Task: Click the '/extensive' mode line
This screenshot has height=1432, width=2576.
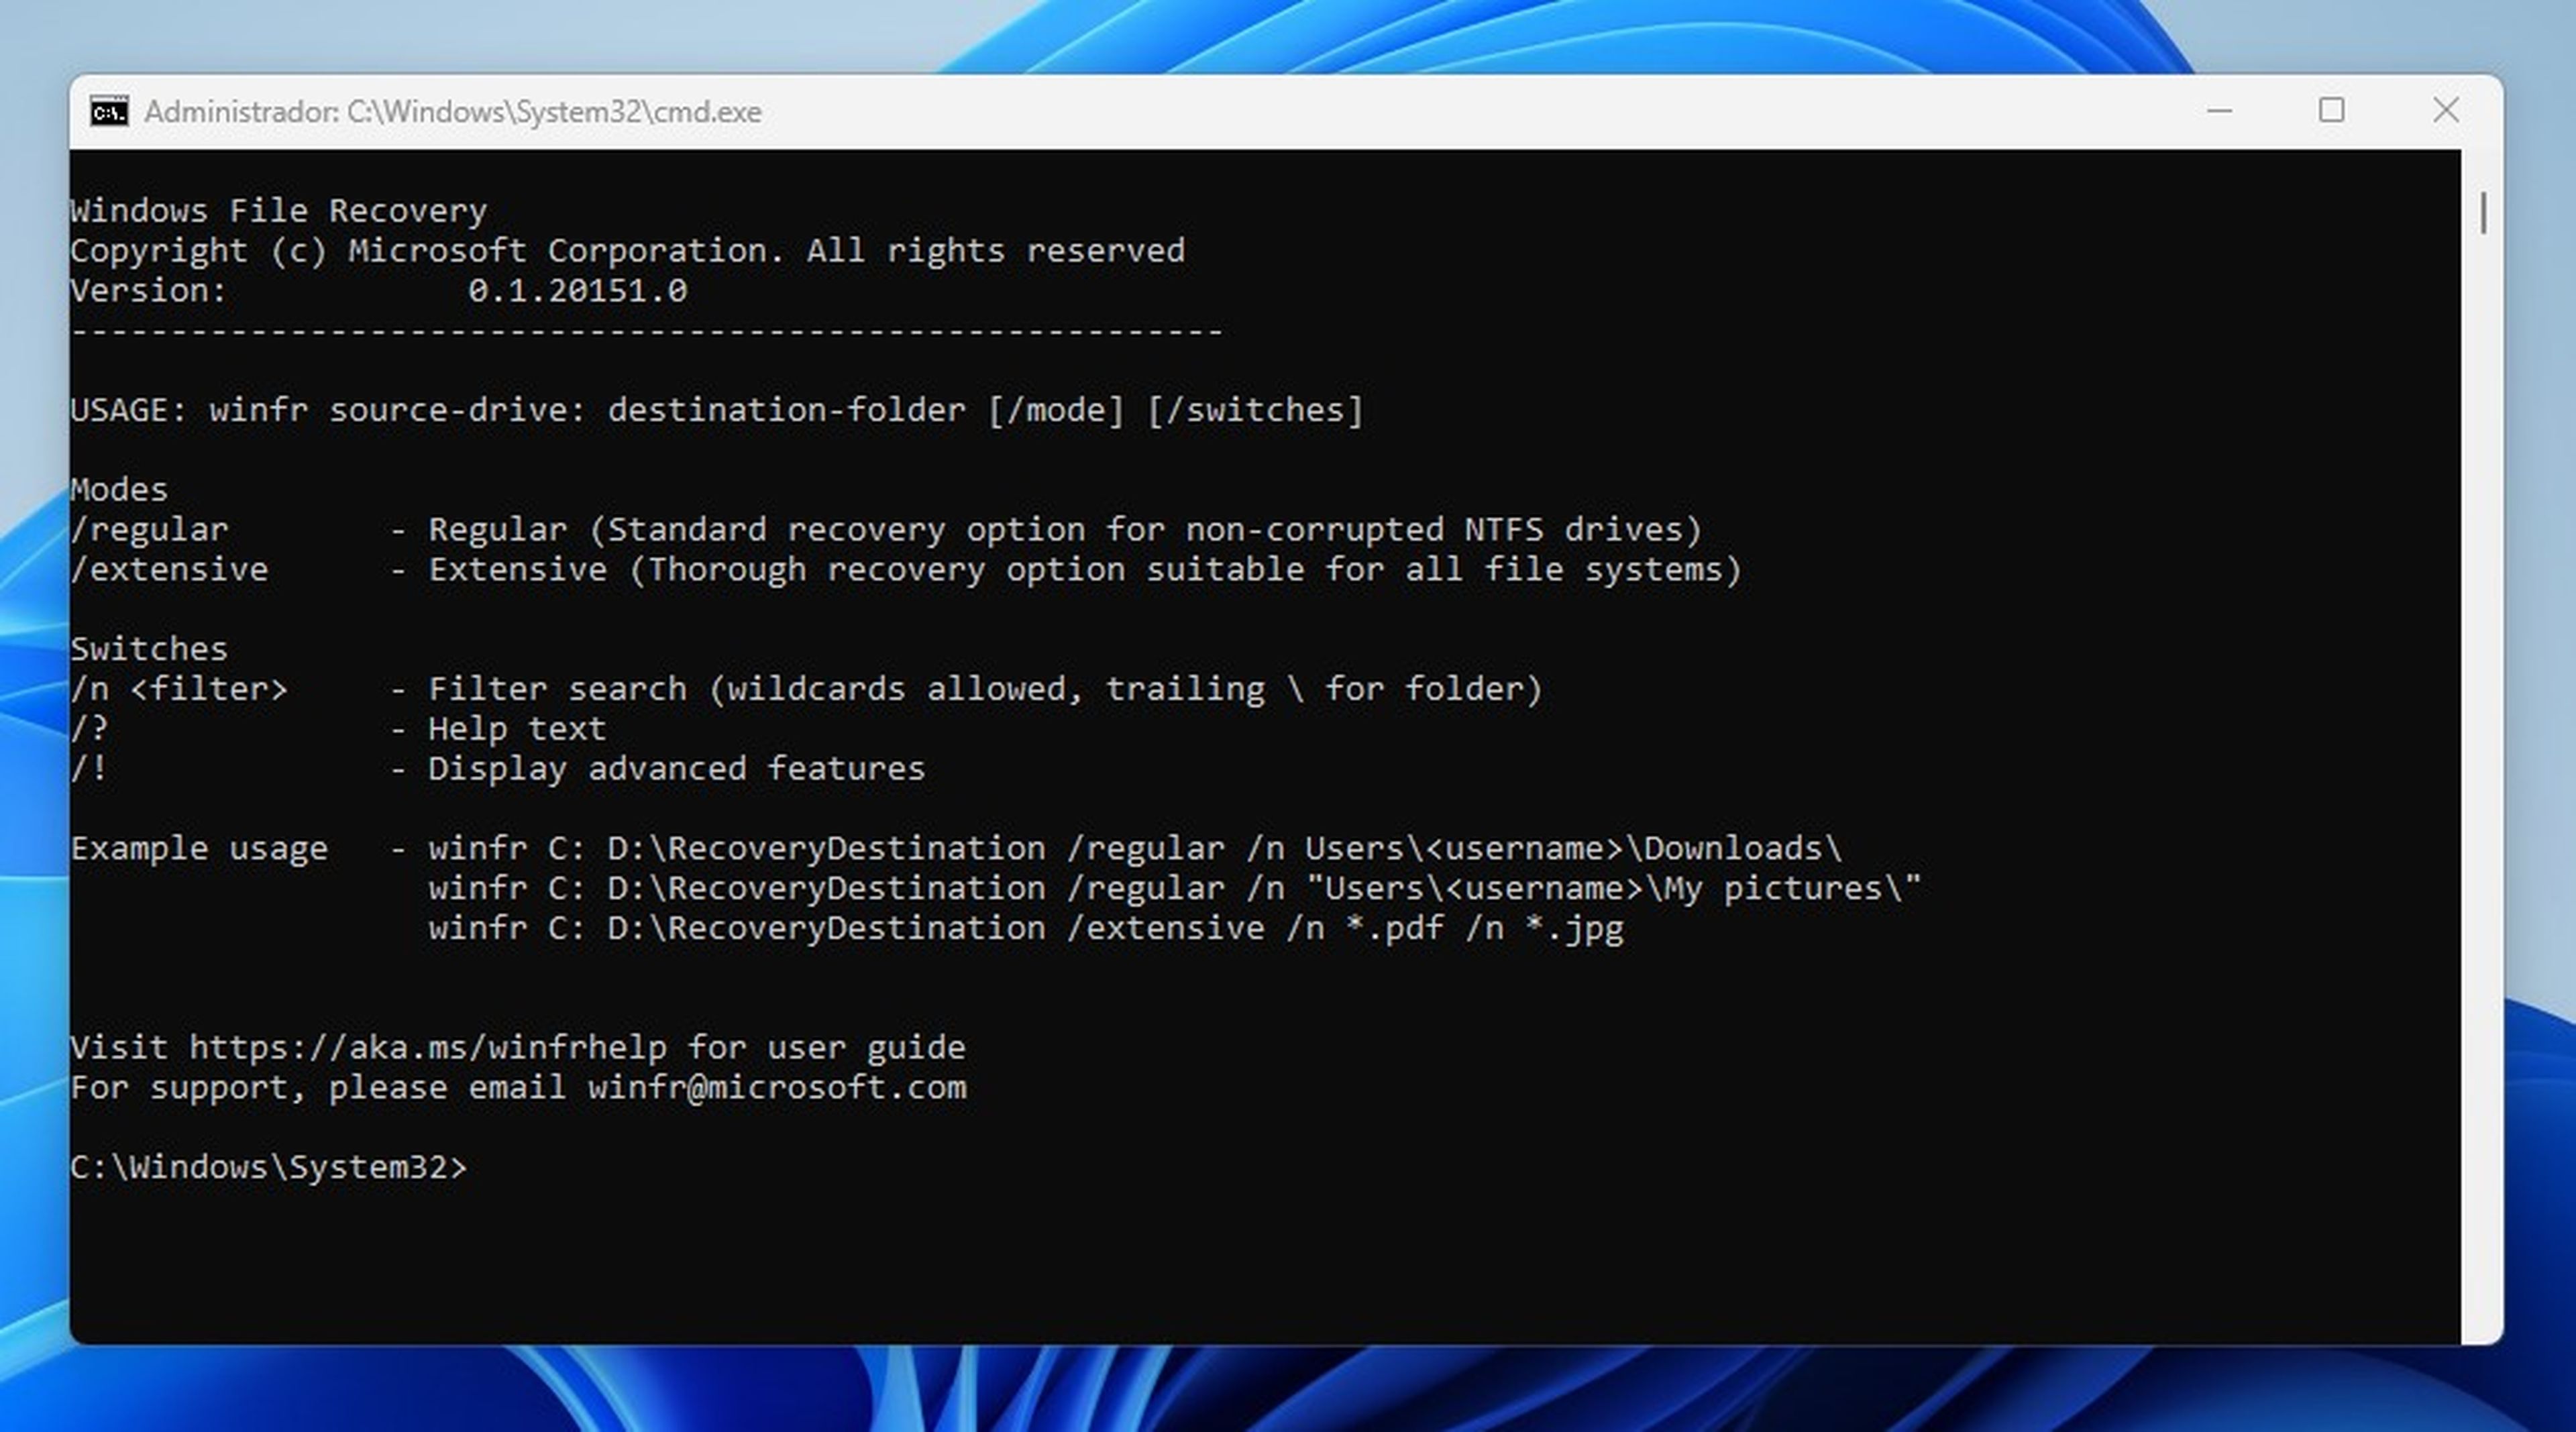Action: tap(906, 570)
